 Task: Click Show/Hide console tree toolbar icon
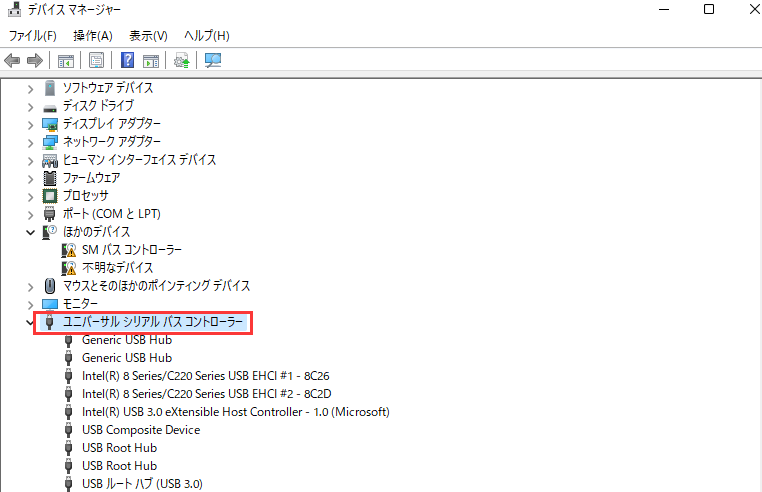point(66,60)
